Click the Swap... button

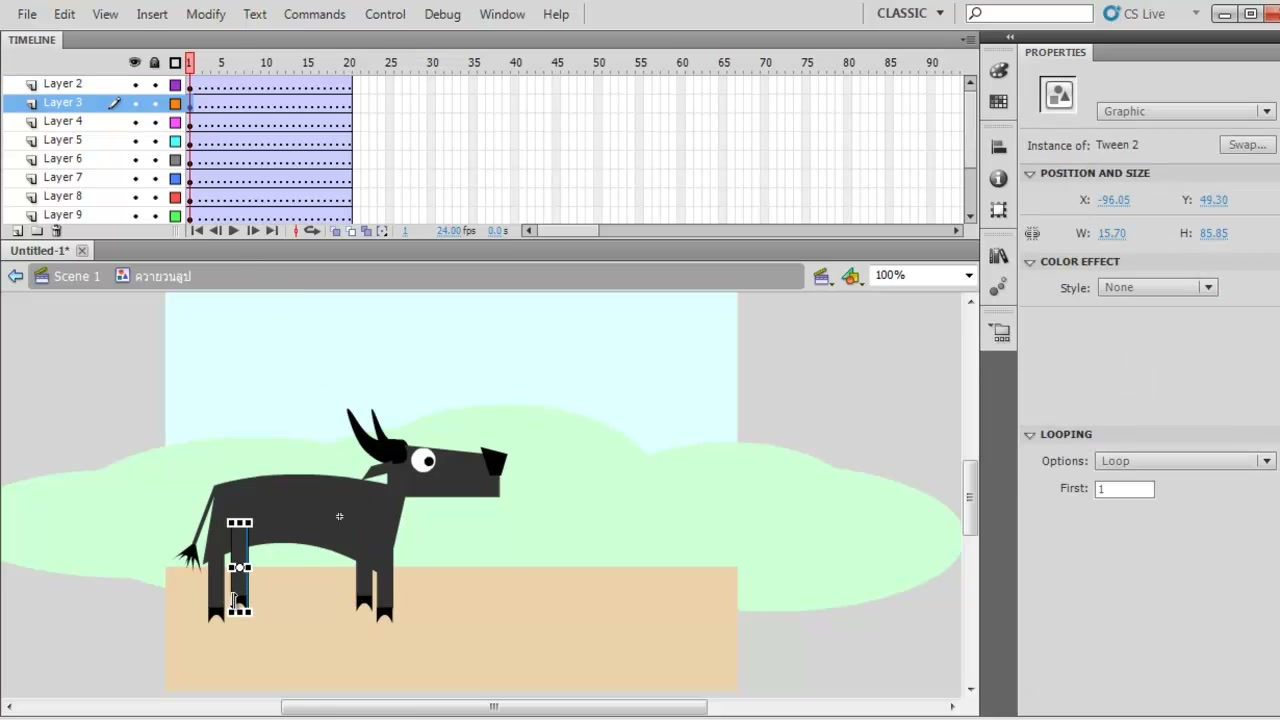pos(1247,145)
